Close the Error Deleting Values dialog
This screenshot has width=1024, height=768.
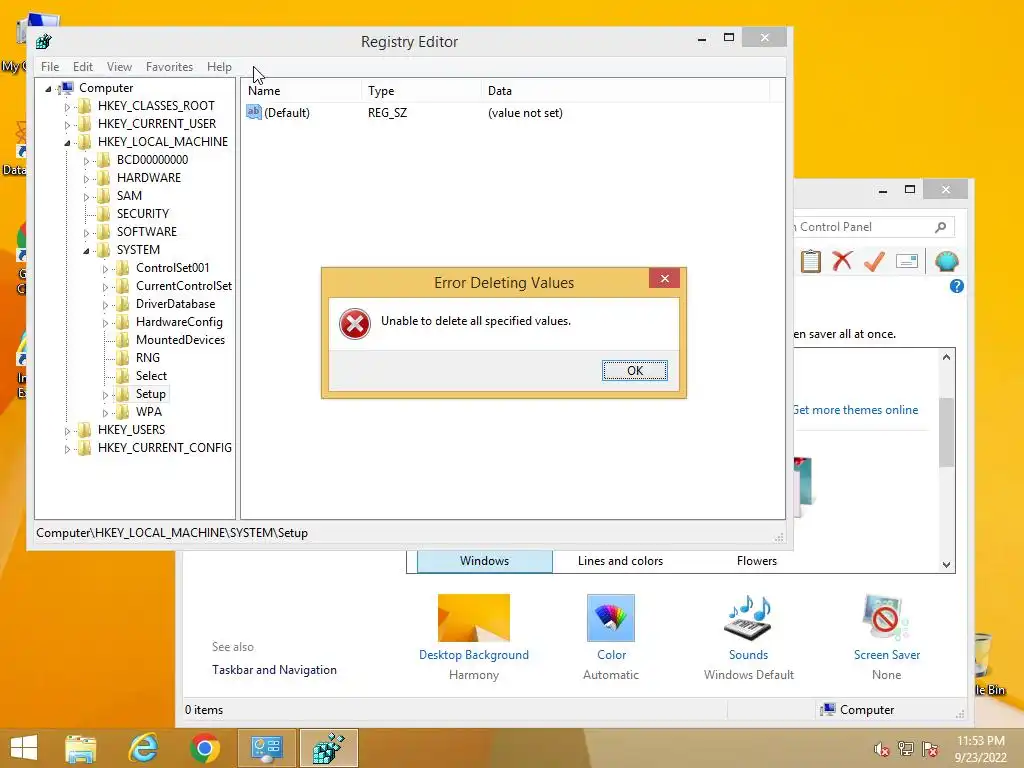(664, 279)
